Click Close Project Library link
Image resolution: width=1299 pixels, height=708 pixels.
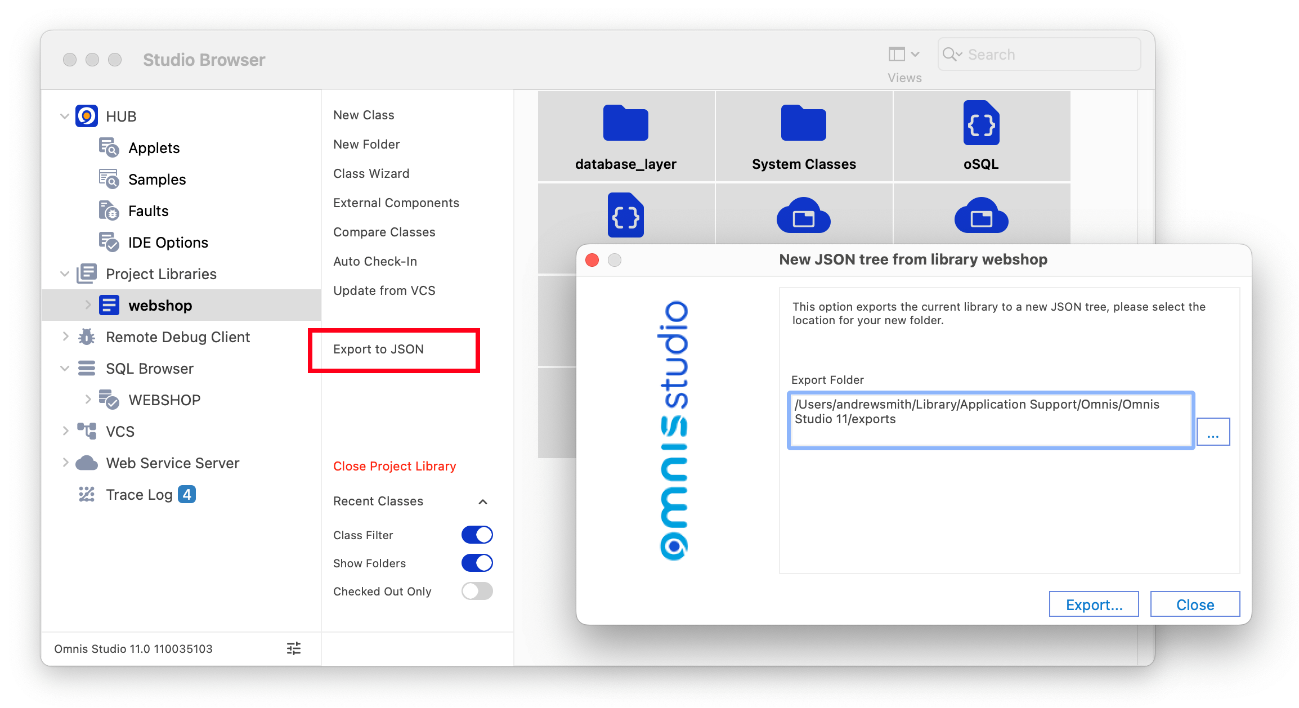[394, 466]
